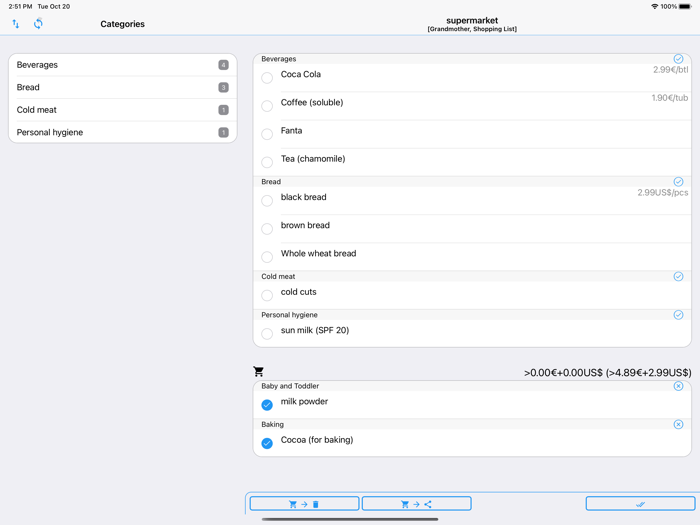Click the Baking section header label
Screen dimensions: 700x525
pos(272,425)
